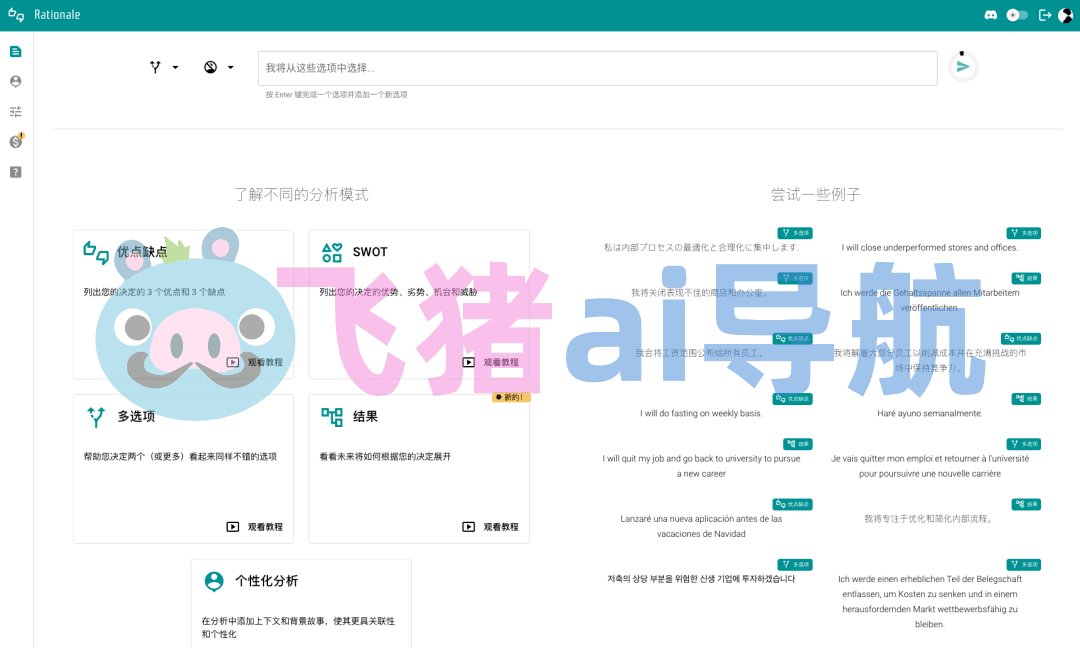Screen dimensions: 1080x648
Task: Select the example 'I will close underperformed stores and offices.'
Action: [929, 247]
